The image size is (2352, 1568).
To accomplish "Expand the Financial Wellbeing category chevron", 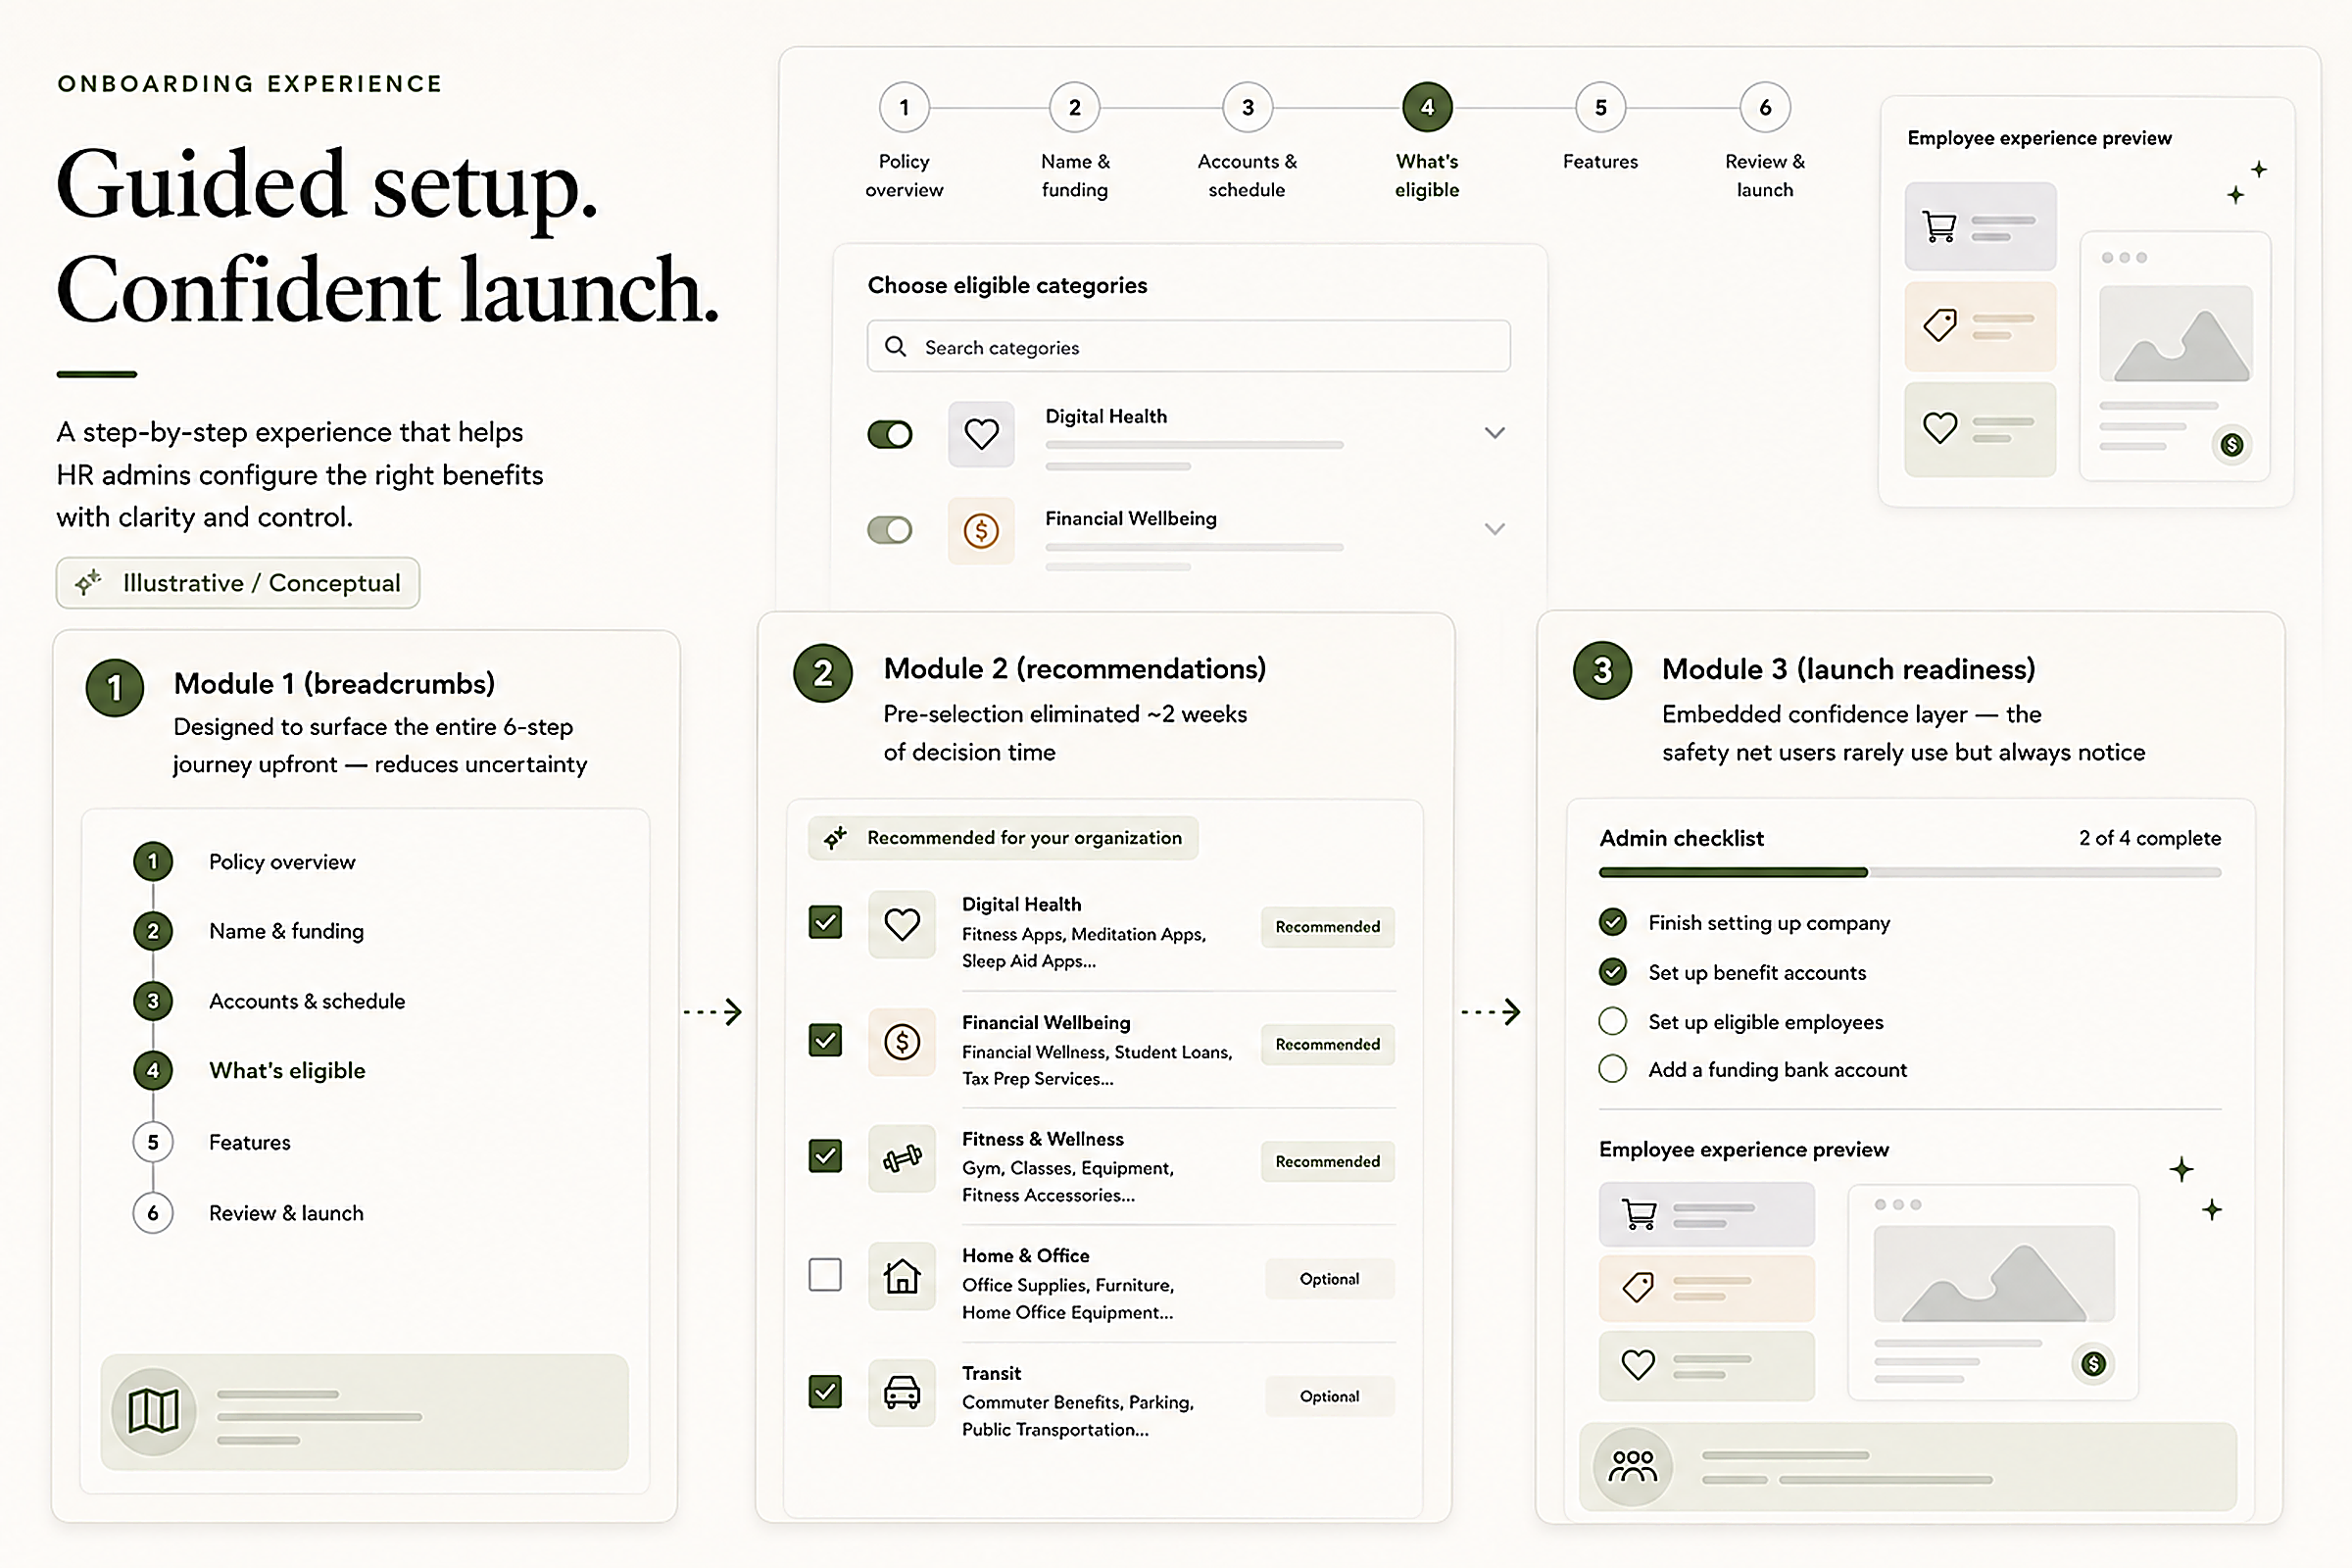I will [x=1495, y=529].
